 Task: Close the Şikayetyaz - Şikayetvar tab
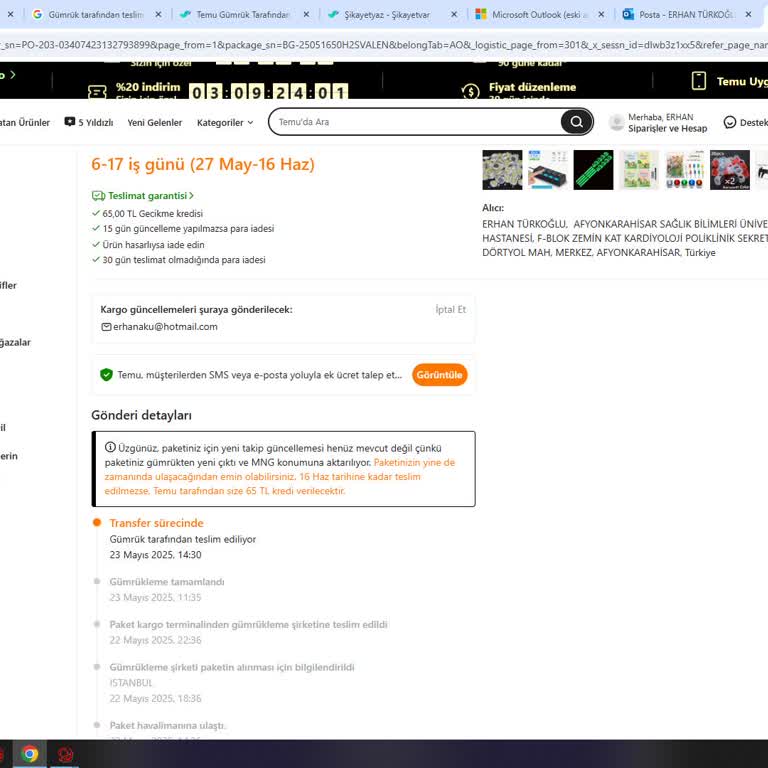(454, 15)
